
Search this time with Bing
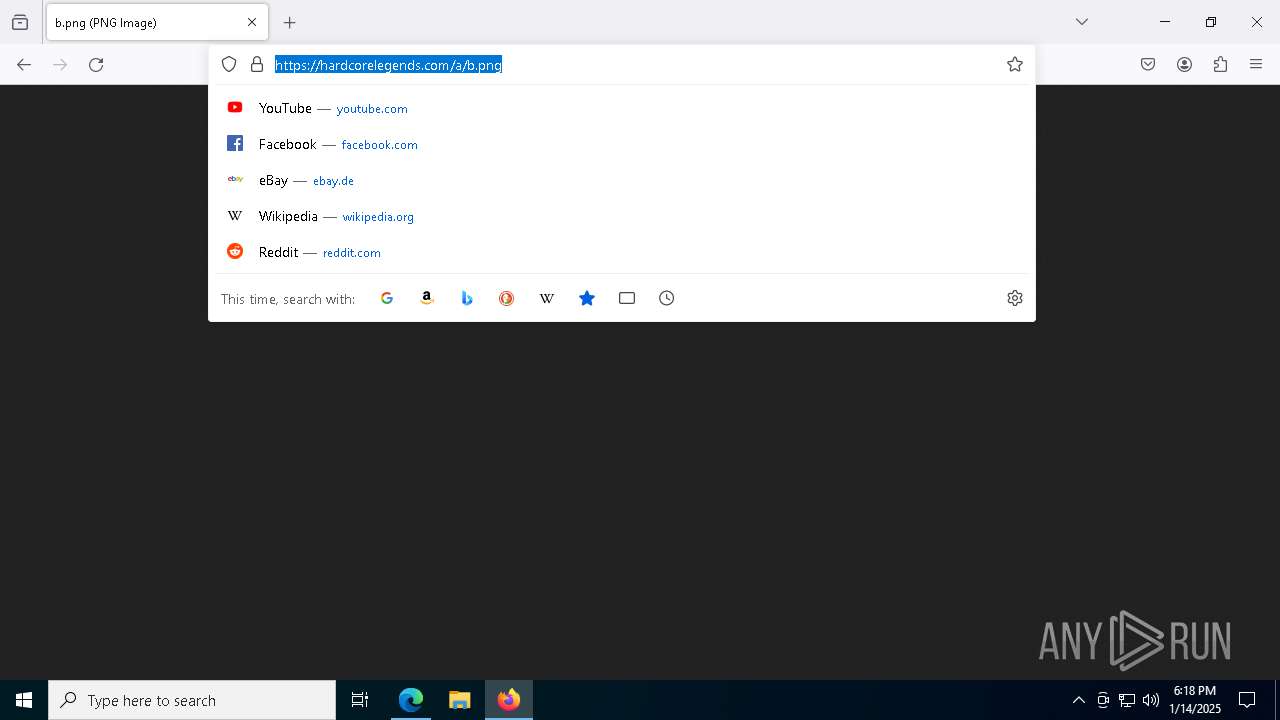pos(467,298)
